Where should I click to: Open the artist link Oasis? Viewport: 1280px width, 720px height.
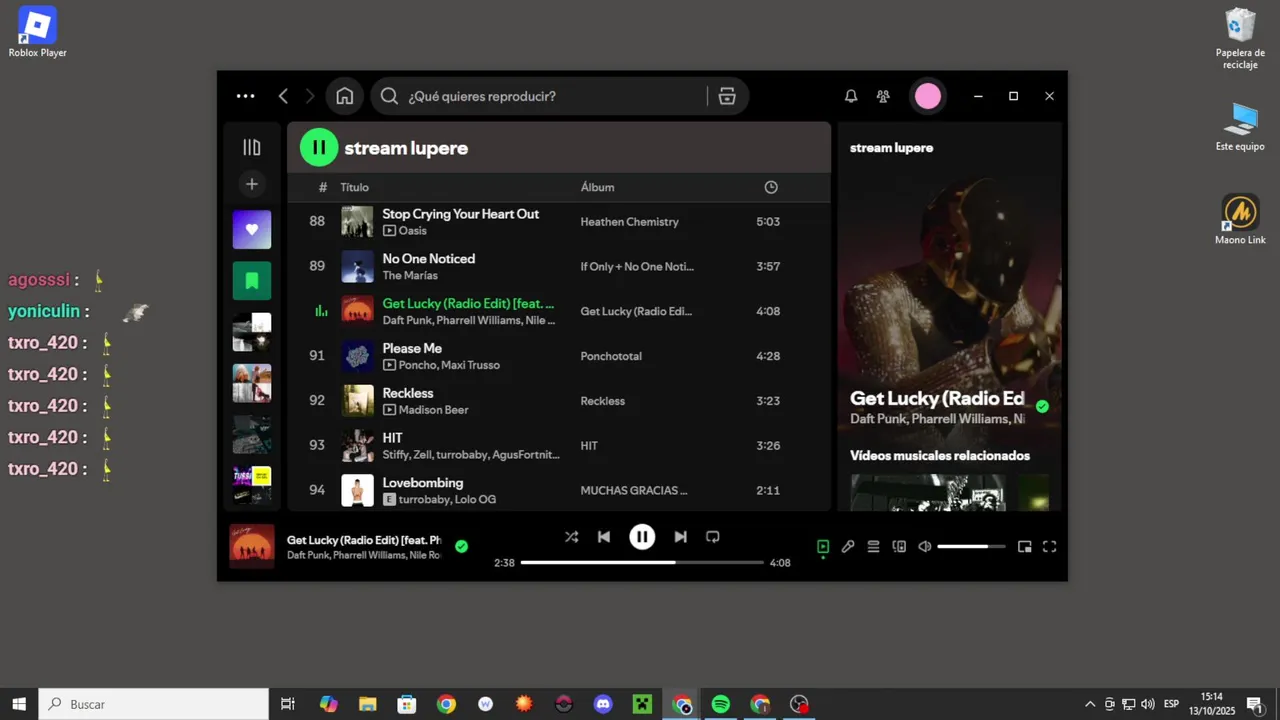tap(412, 231)
